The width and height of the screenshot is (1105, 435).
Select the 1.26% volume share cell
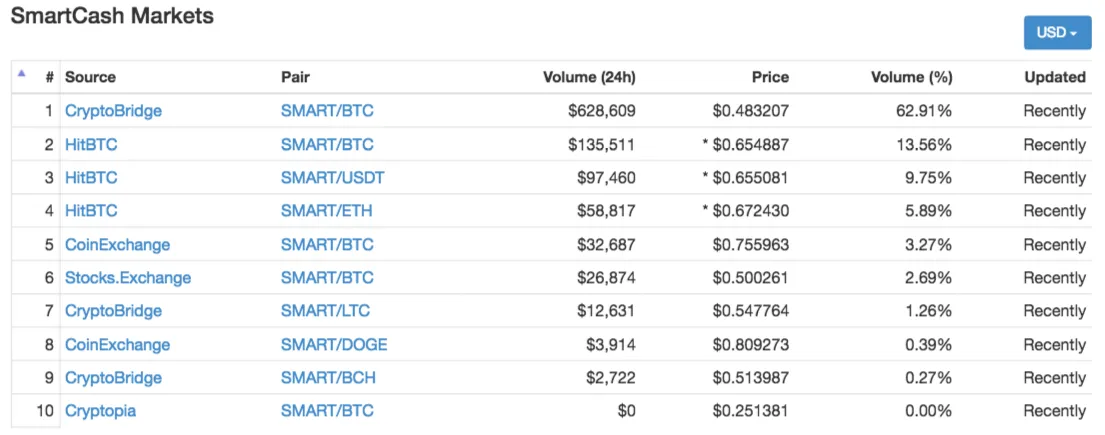tap(928, 311)
